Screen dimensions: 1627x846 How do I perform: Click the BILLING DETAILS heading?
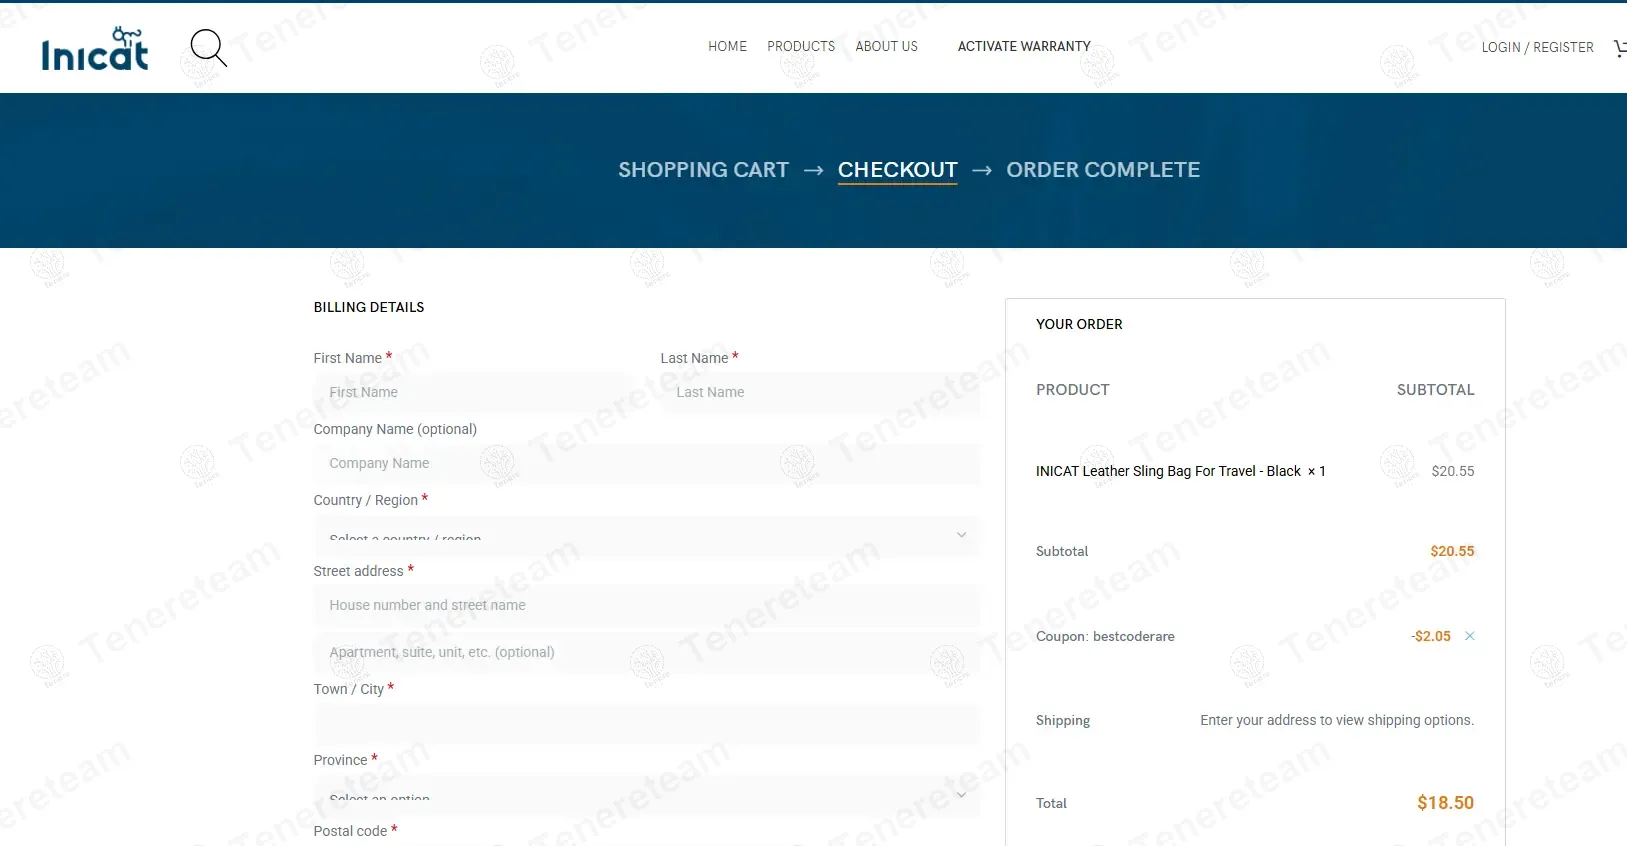click(369, 307)
